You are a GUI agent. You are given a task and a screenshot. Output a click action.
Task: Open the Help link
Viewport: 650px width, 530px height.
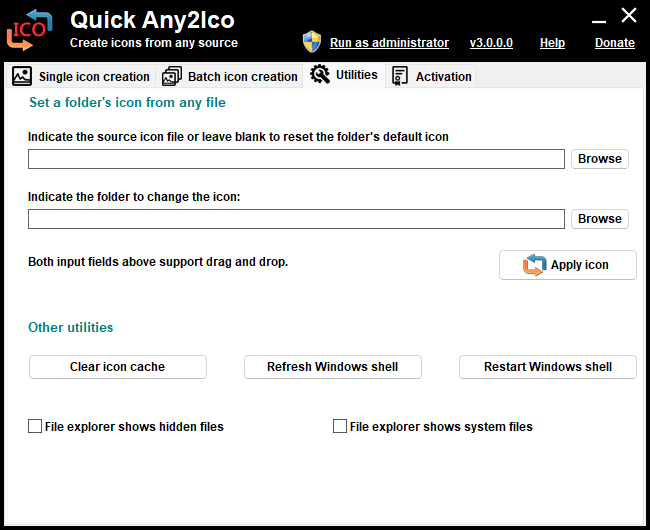point(552,43)
